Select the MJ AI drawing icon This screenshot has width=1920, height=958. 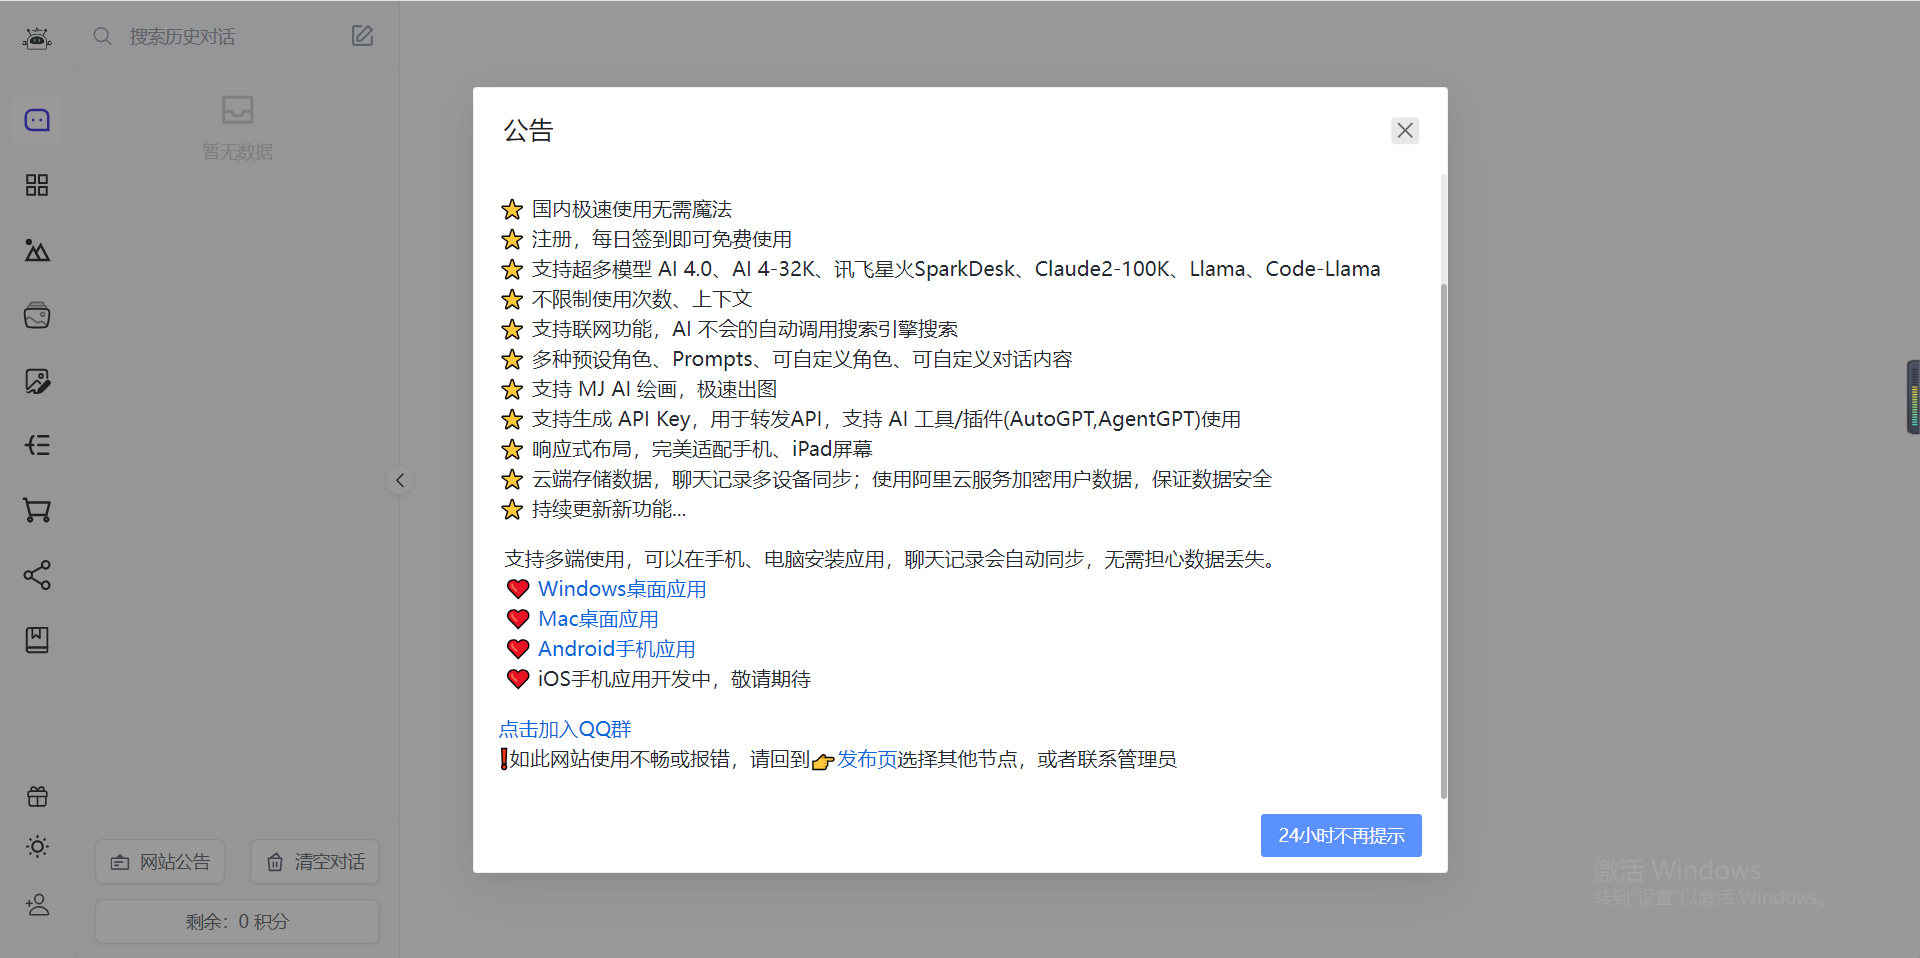pos(36,250)
